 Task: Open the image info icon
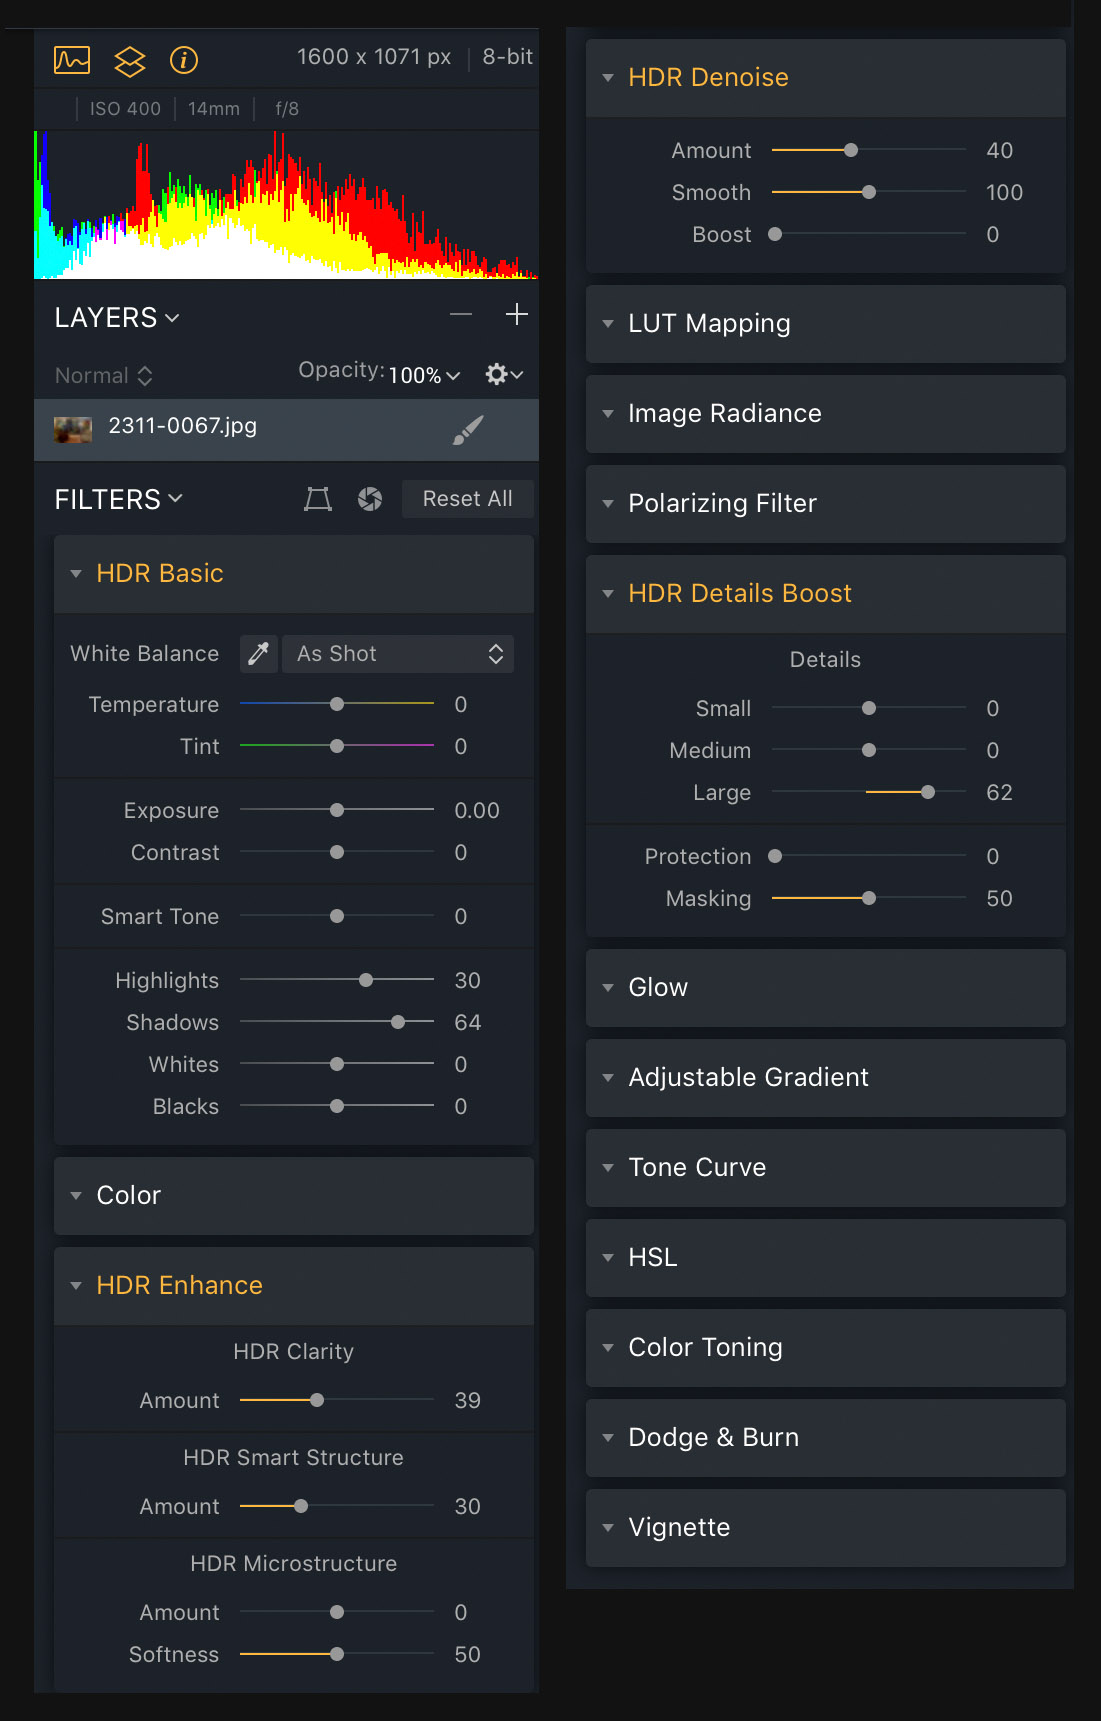pyautogui.click(x=184, y=60)
